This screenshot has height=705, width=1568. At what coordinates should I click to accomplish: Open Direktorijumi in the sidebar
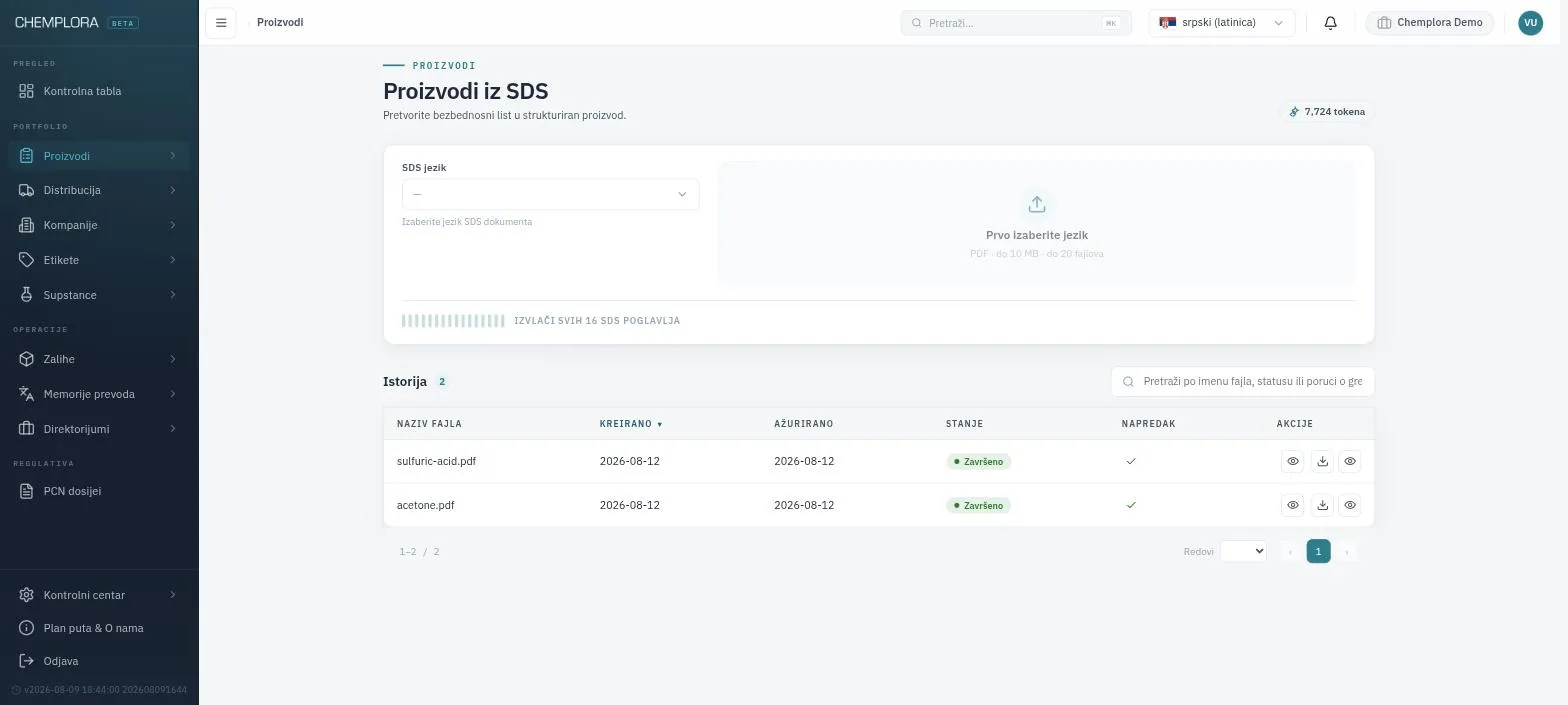[x=99, y=429]
